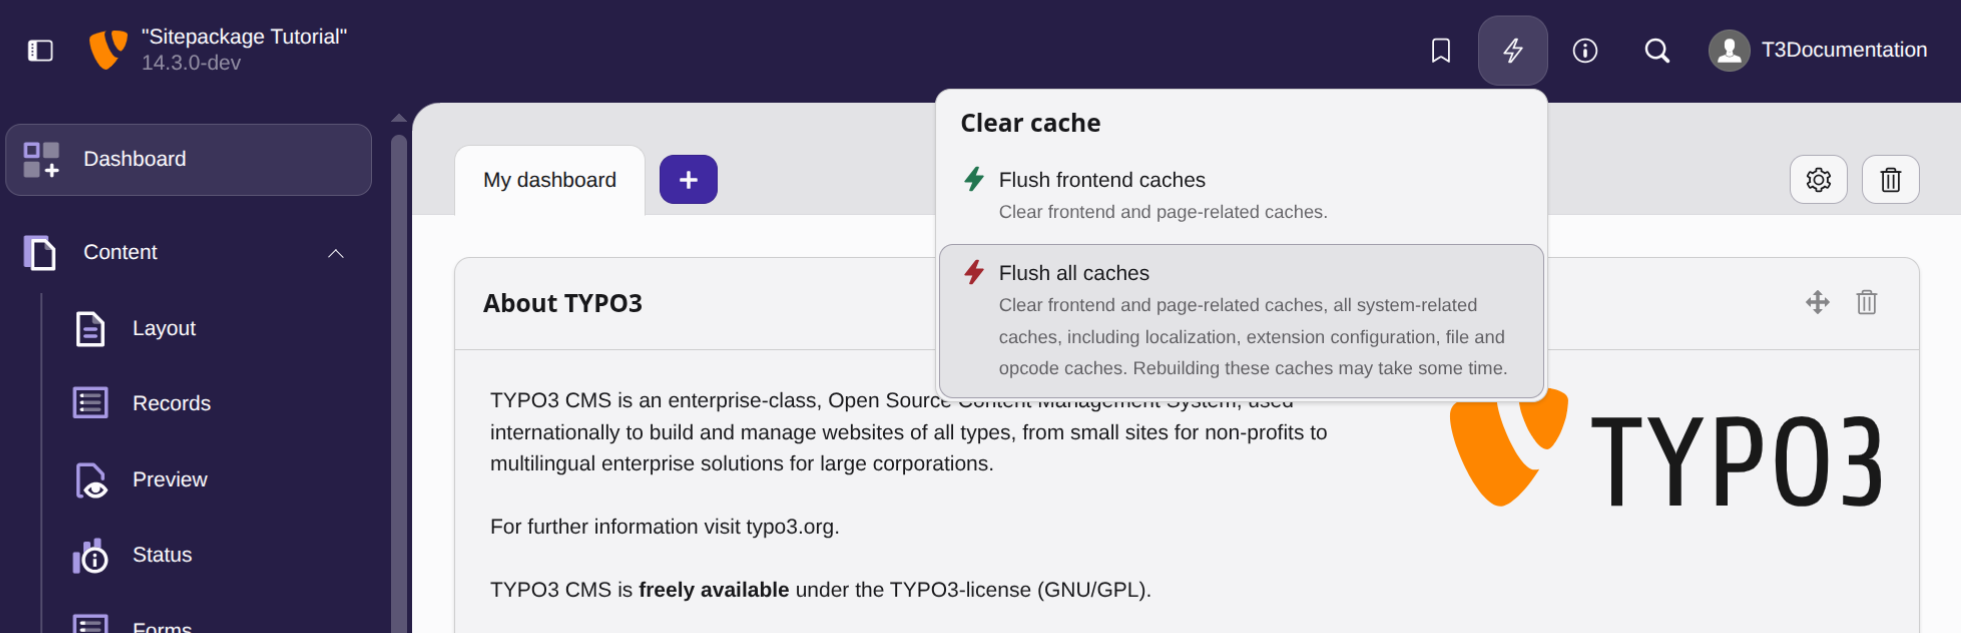
Task: Add a new dashboard with plus button
Action: pos(688,180)
